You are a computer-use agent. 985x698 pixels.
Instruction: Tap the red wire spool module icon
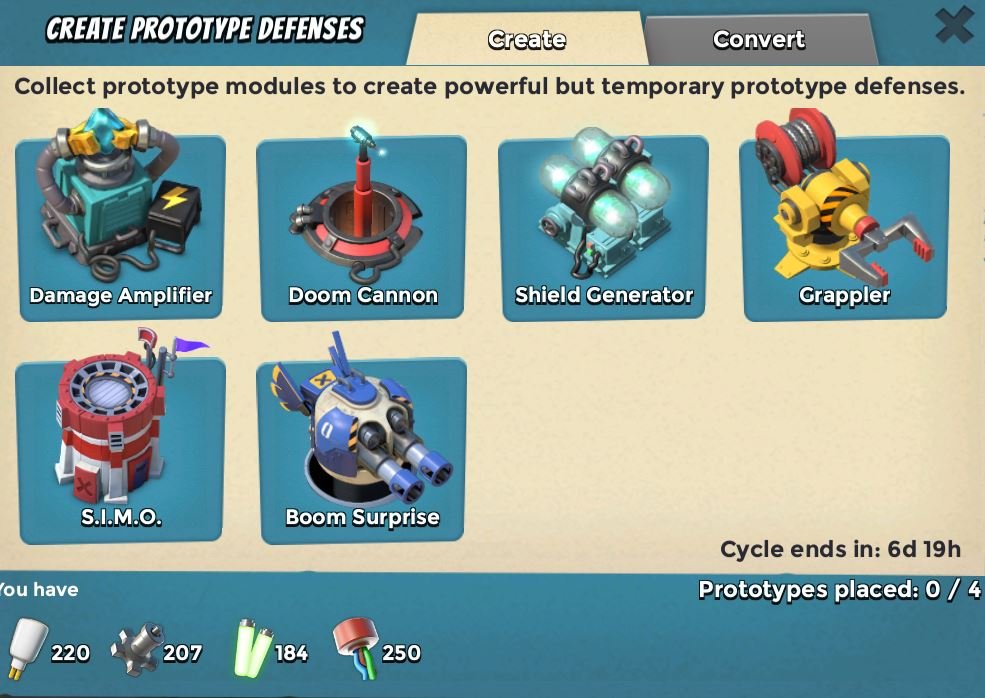click(356, 647)
